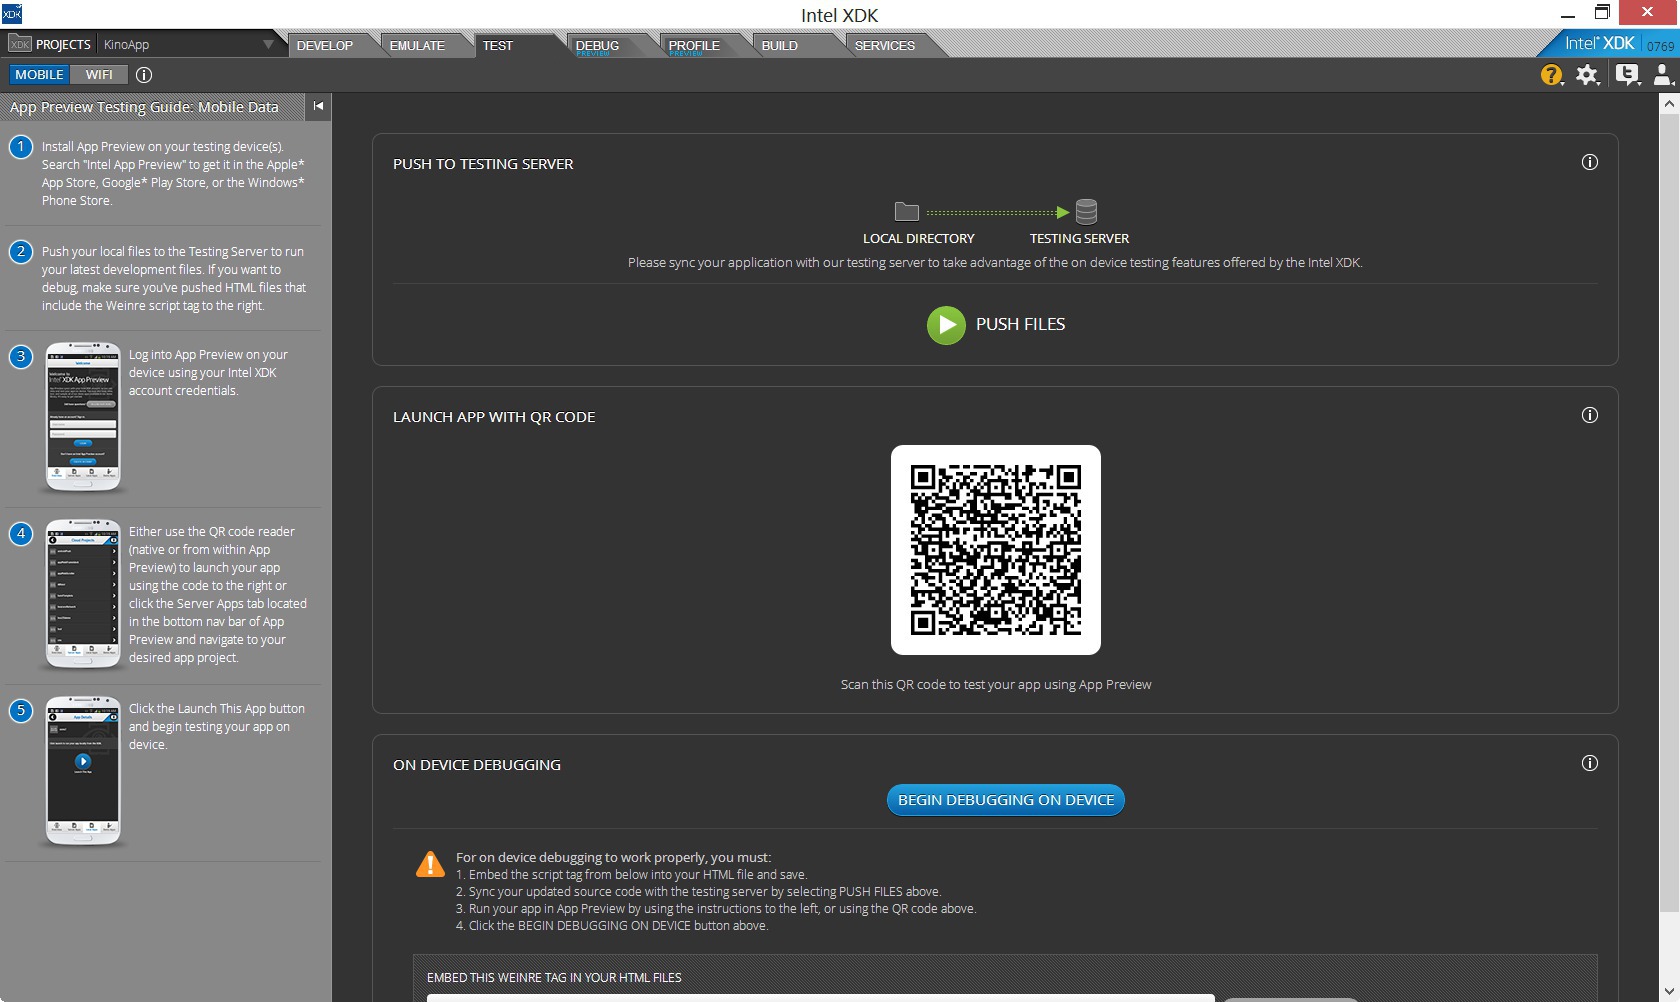Click the PUSH FILES label
The image size is (1680, 1002).
click(x=1020, y=324)
